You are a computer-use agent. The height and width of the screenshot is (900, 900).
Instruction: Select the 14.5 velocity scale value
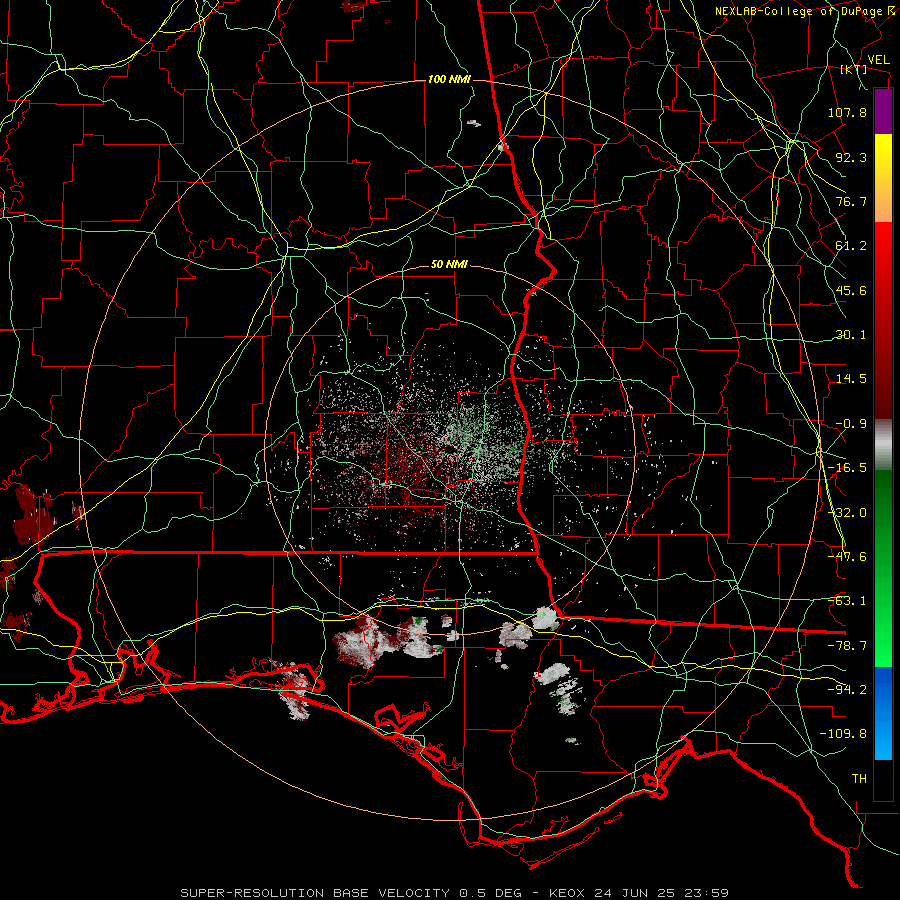point(851,379)
